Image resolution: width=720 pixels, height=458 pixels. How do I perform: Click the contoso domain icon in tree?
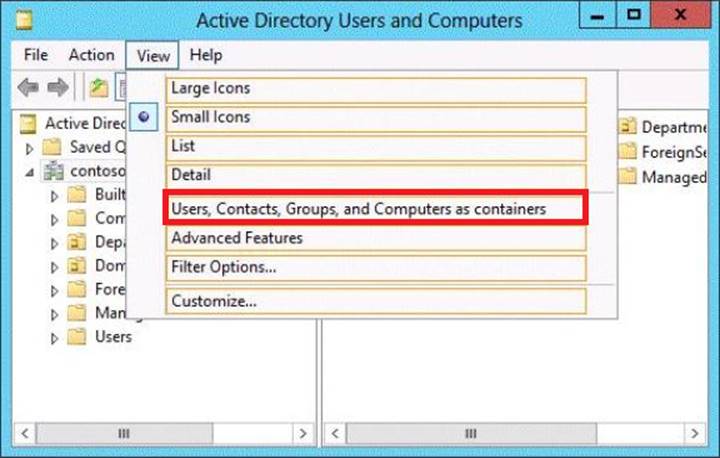coord(53,171)
